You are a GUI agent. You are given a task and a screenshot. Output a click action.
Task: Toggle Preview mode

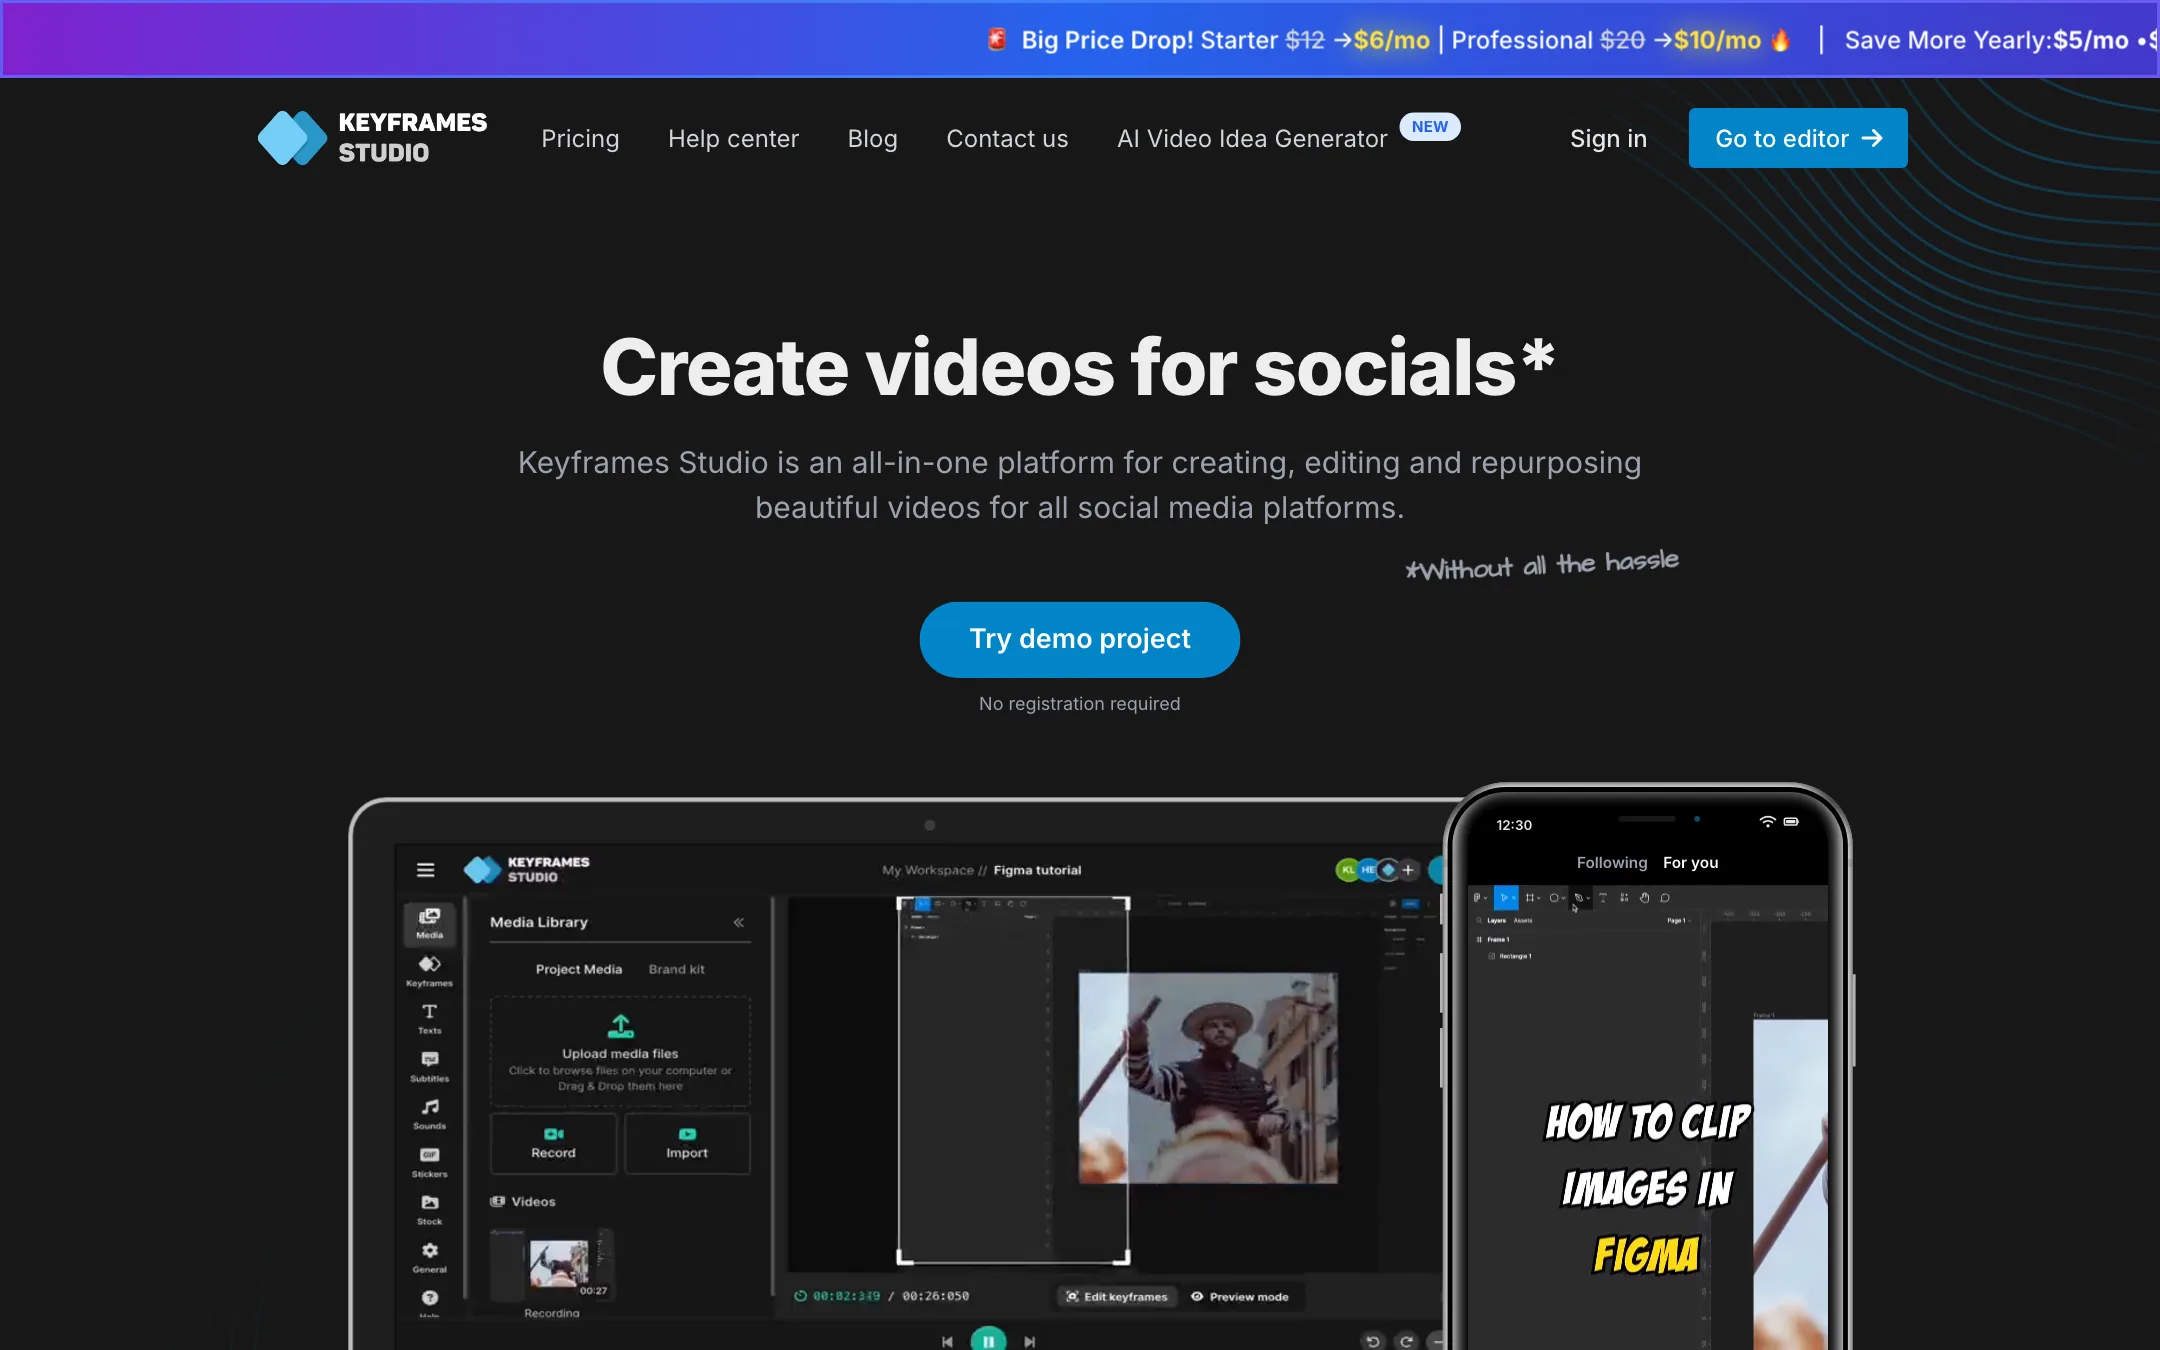pos(1240,1297)
